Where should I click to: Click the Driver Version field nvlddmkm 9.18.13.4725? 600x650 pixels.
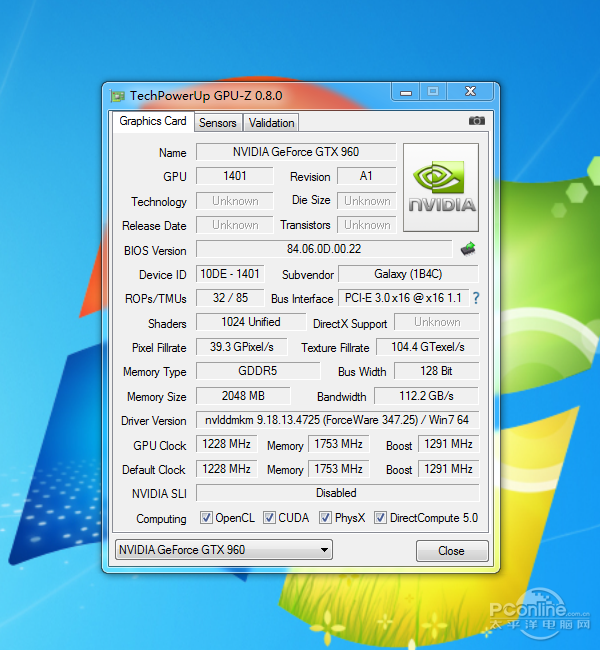tap(338, 420)
